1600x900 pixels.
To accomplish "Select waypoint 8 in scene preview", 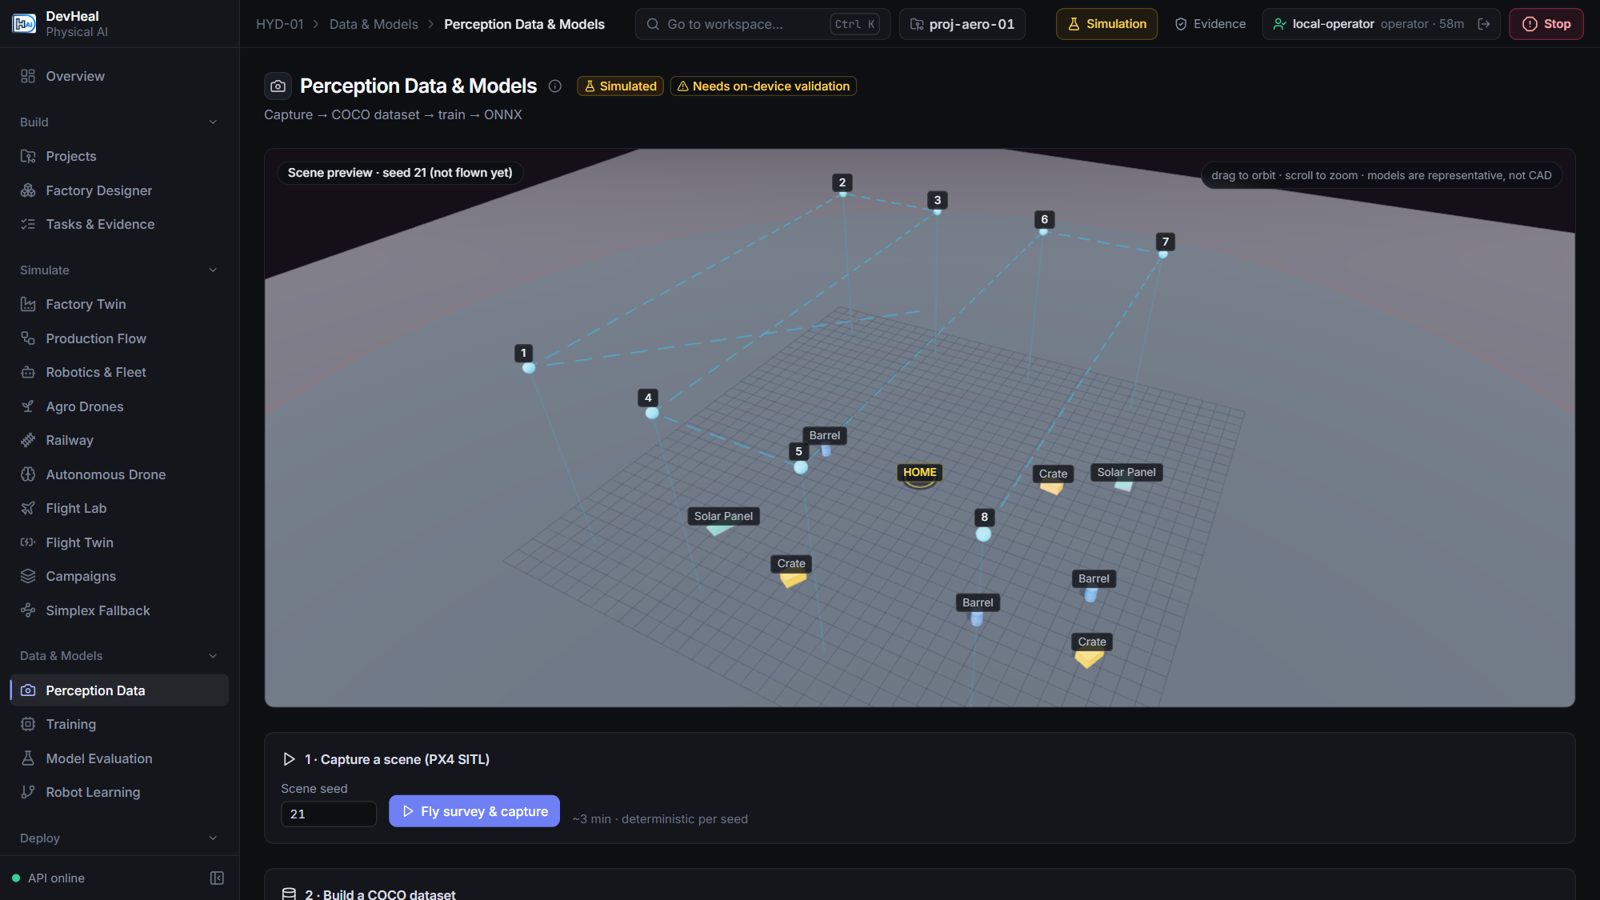I will [984, 518].
